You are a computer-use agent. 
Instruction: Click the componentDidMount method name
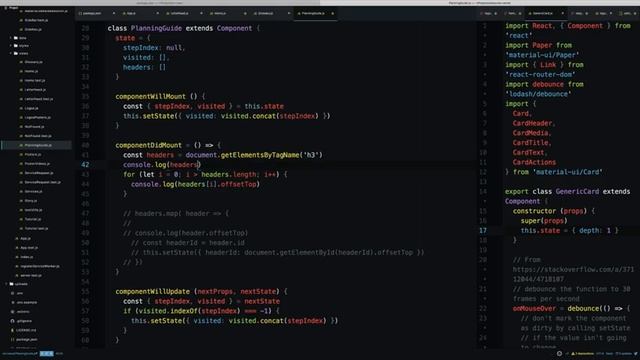(x=149, y=145)
